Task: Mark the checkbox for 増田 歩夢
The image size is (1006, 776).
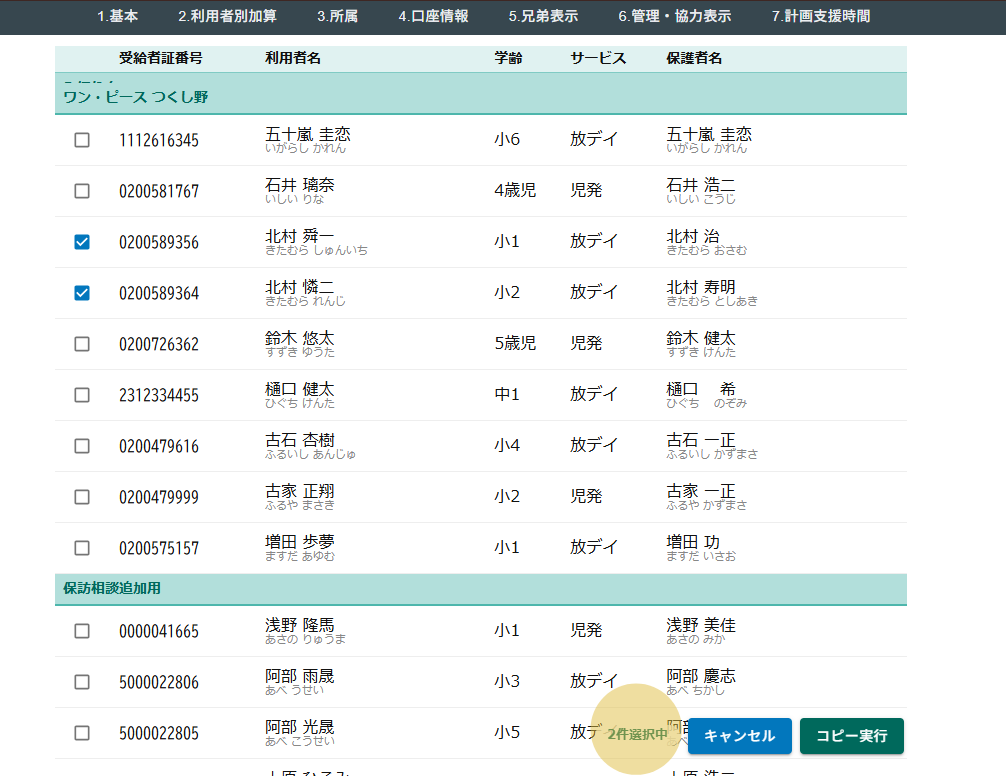Action: 82,548
